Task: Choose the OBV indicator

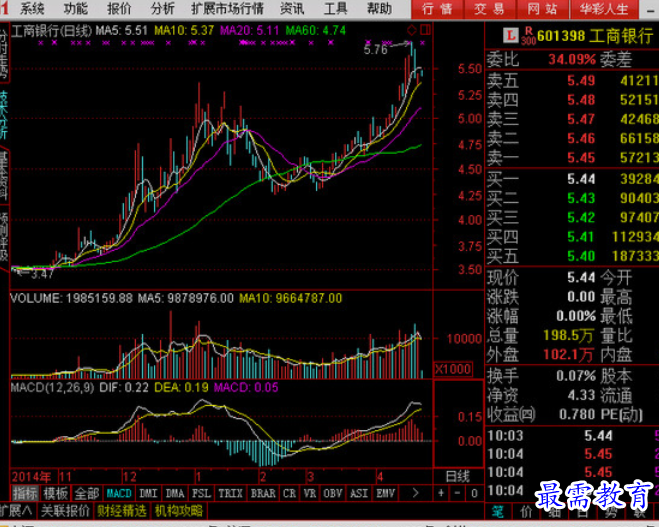Action: (x=333, y=493)
